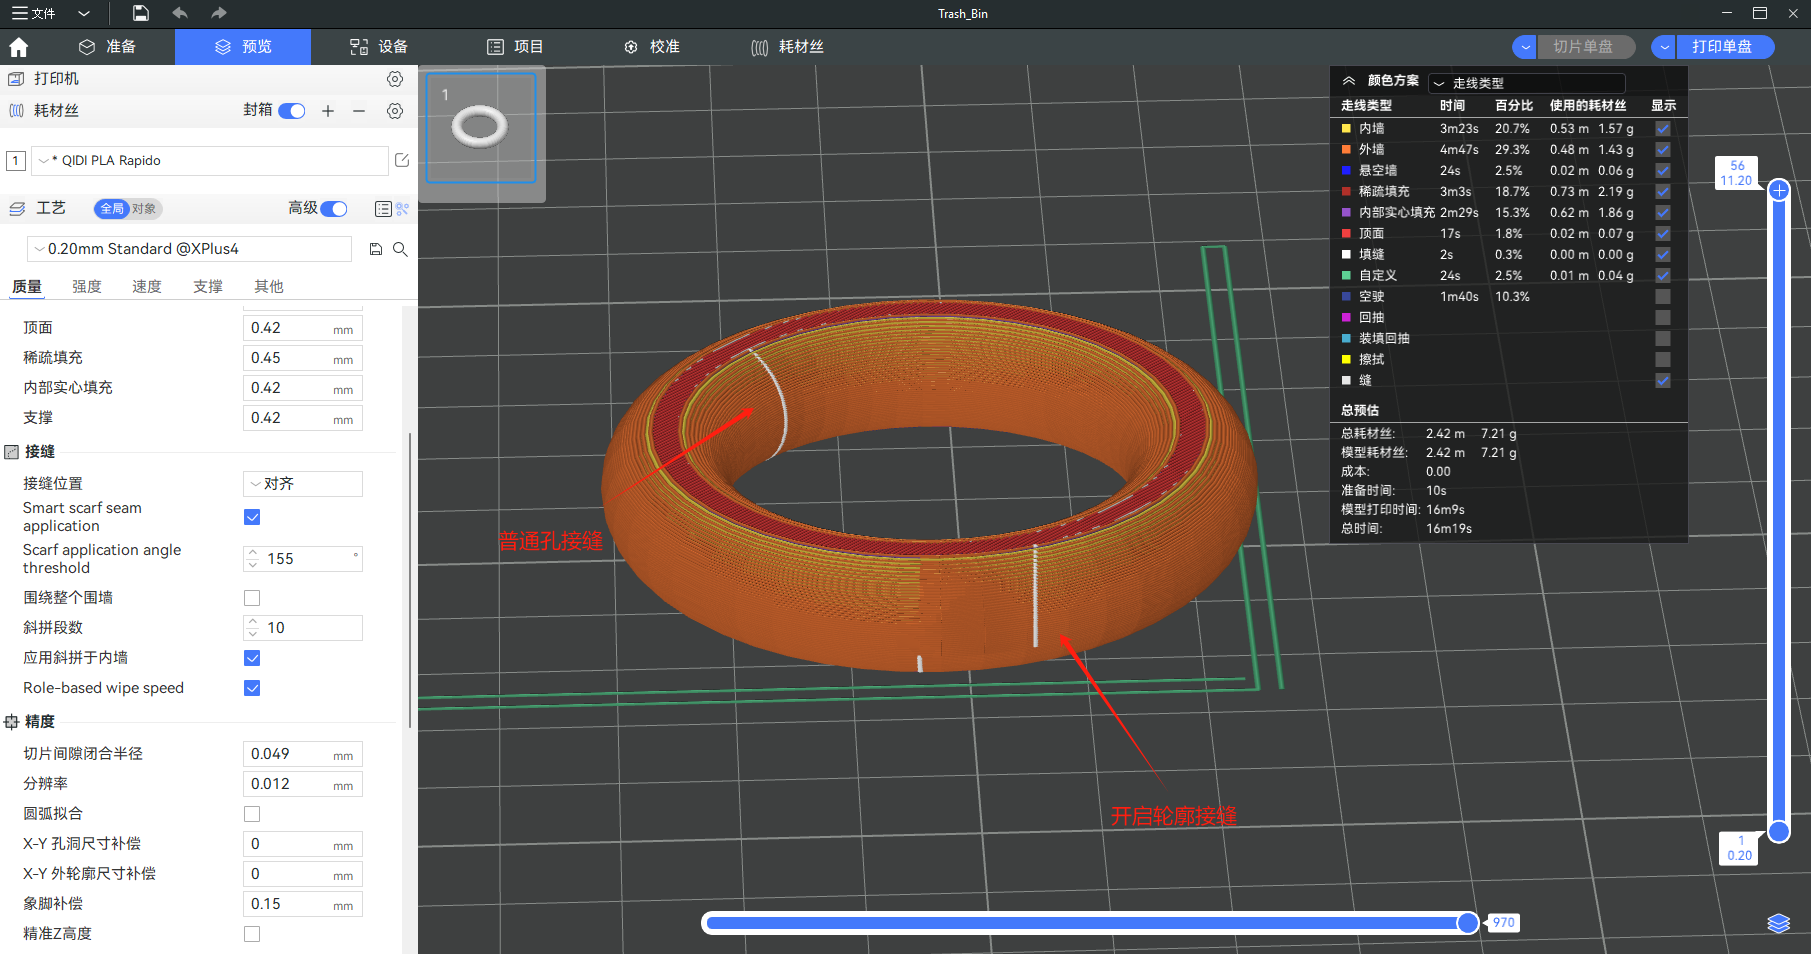This screenshot has width=1811, height=954.
Task: Switch to the 准备 tab
Action: point(108,47)
